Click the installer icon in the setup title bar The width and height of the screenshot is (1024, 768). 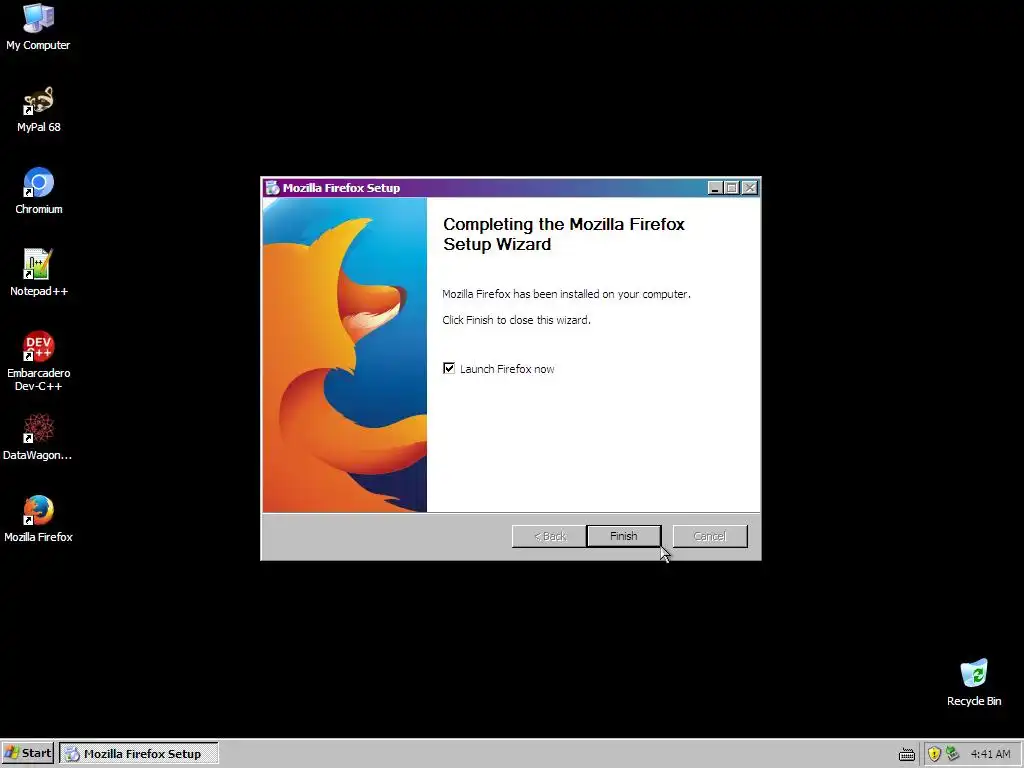pos(272,188)
